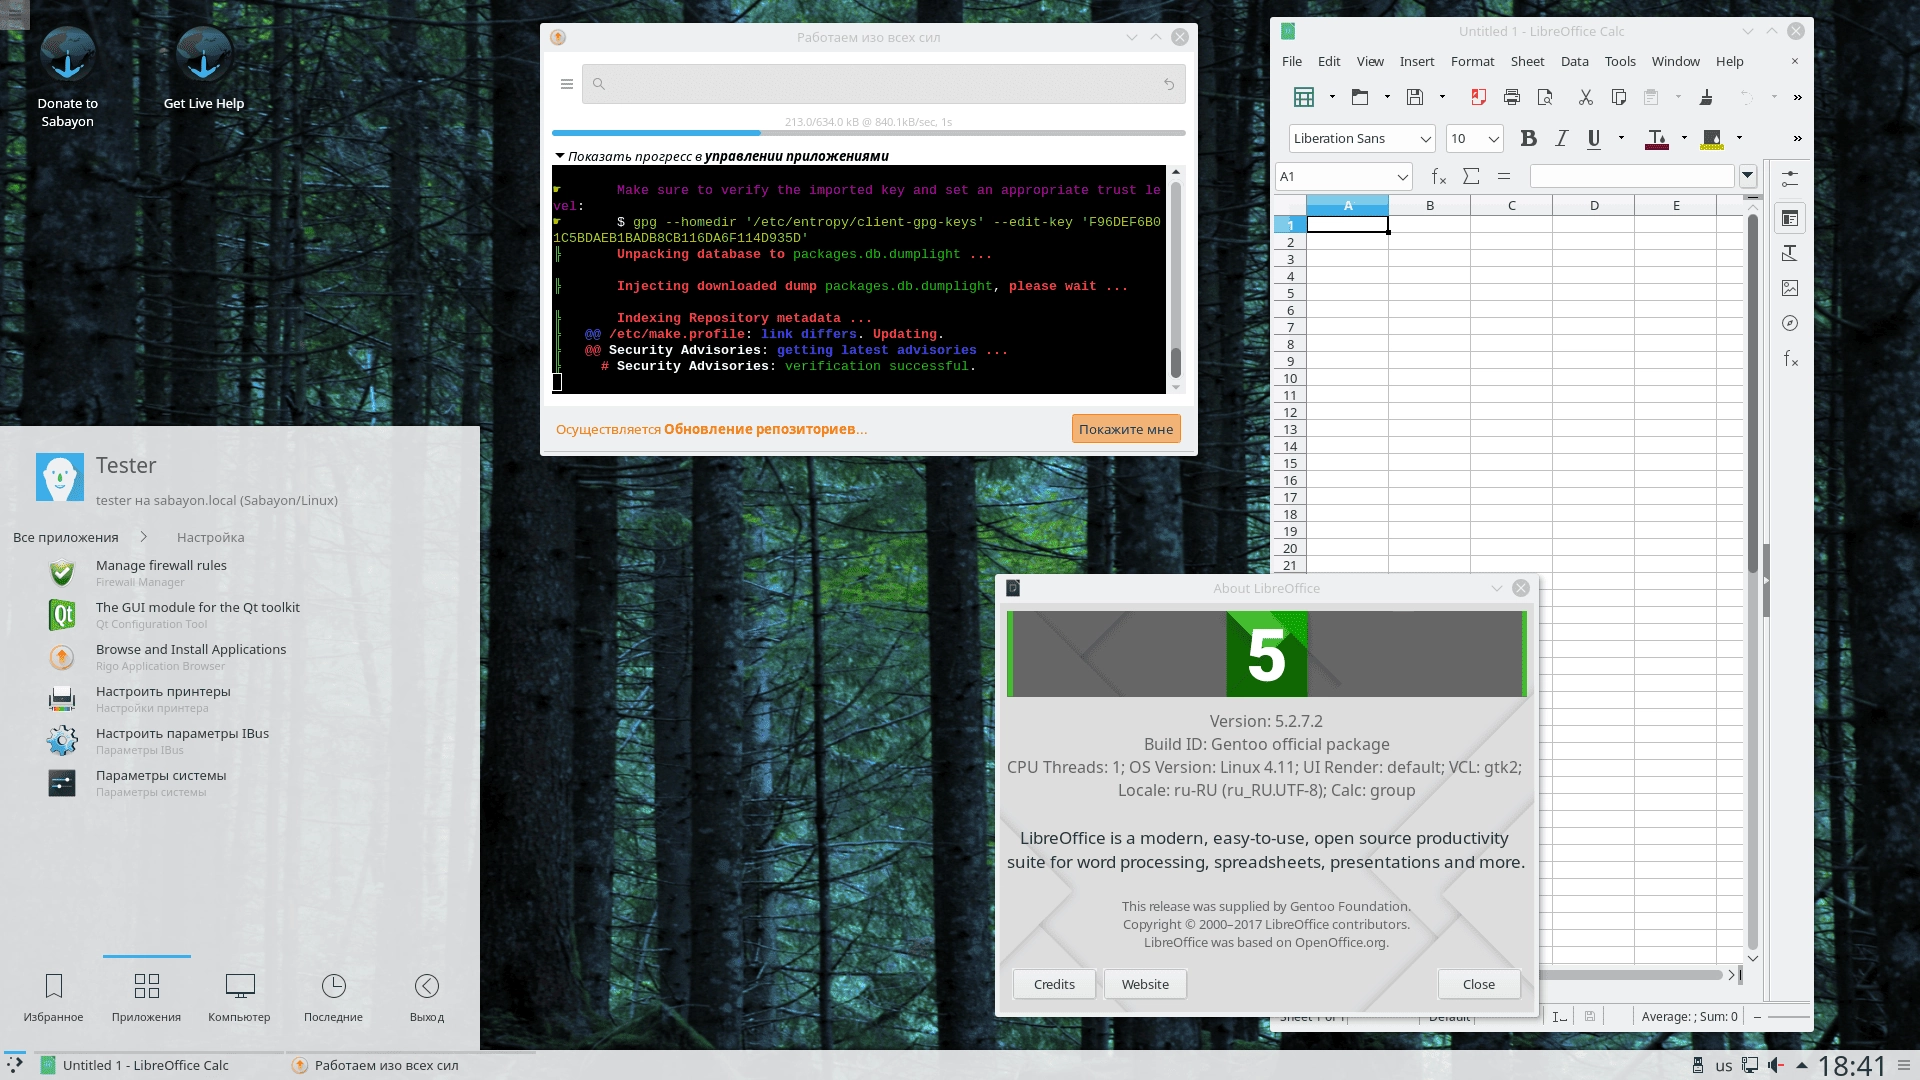
Task: Open the Tools menu in Calc
Action: (1620, 61)
